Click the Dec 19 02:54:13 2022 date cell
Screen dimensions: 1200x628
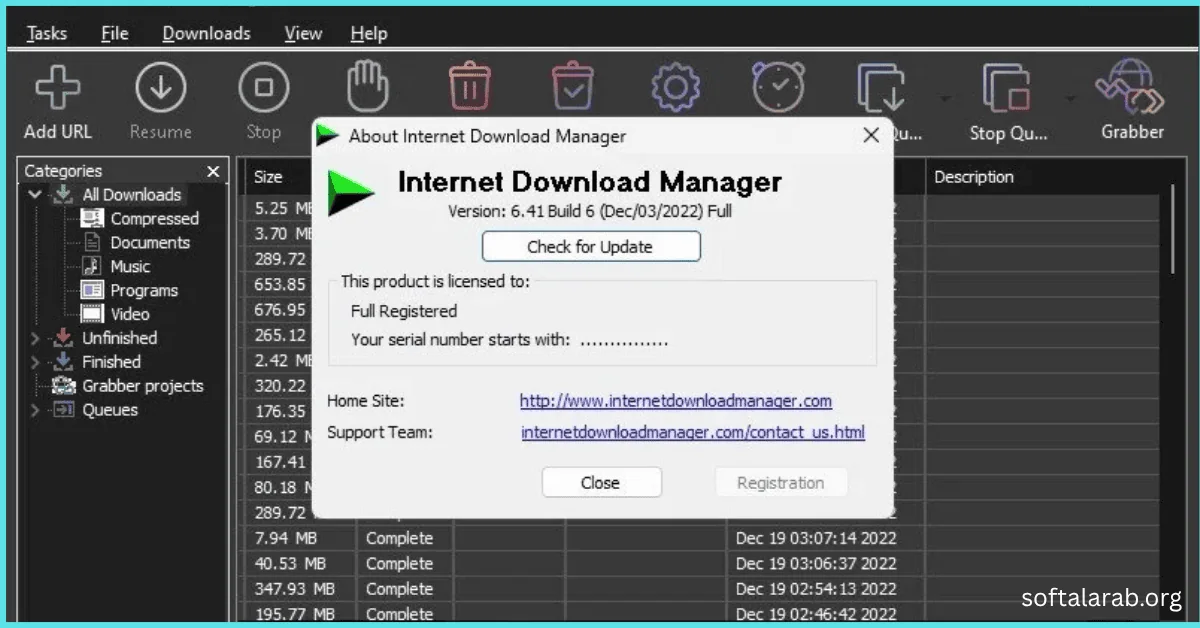(x=816, y=589)
